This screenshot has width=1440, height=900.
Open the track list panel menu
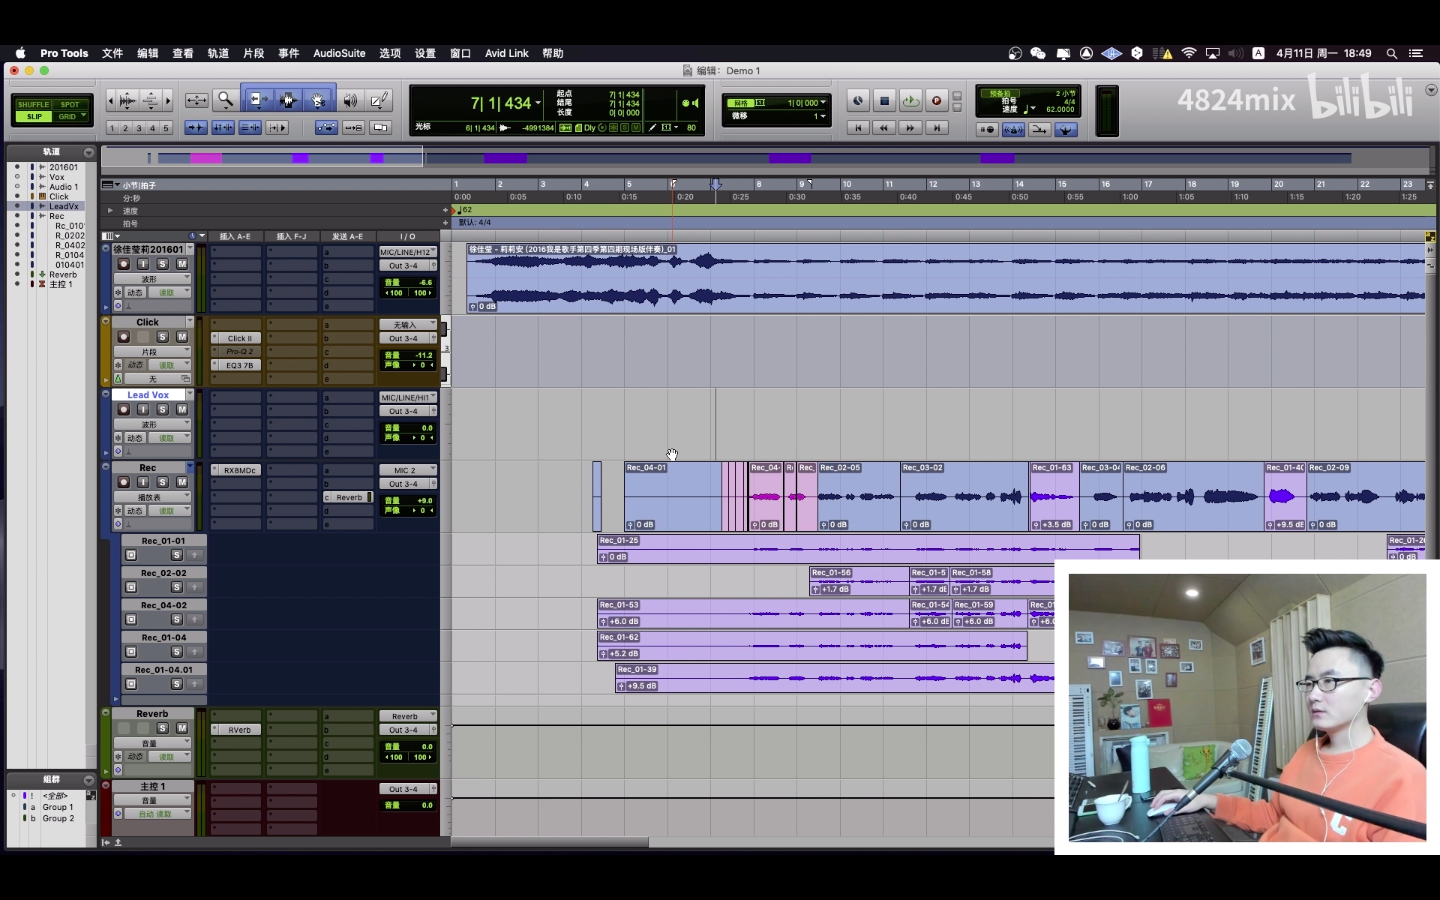pyautogui.click(x=89, y=152)
